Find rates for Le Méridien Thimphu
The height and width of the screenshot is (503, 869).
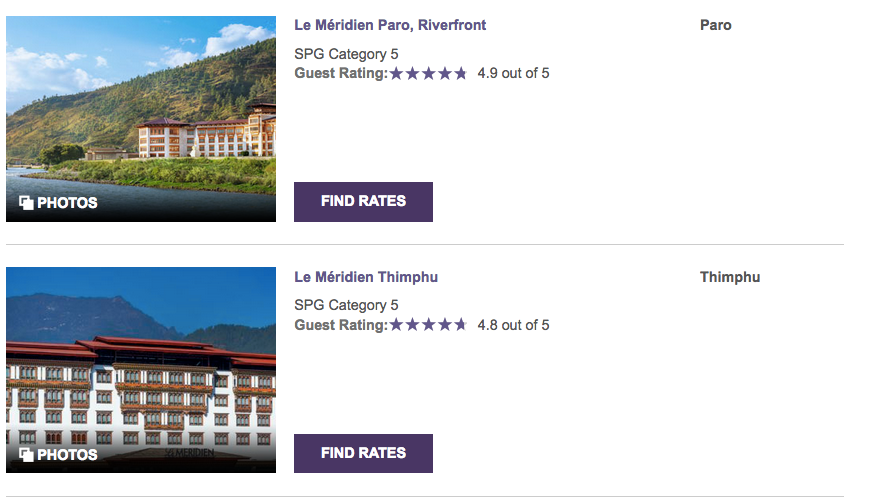coord(363,453)
